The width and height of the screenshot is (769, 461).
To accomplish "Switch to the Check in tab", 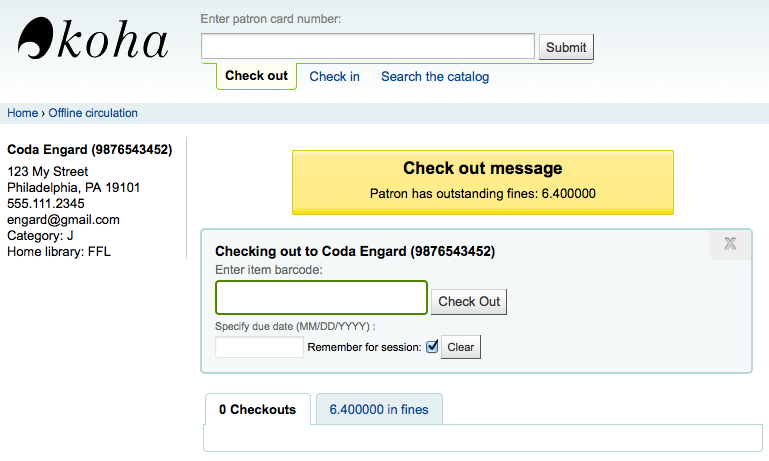I will click(334, 76).
